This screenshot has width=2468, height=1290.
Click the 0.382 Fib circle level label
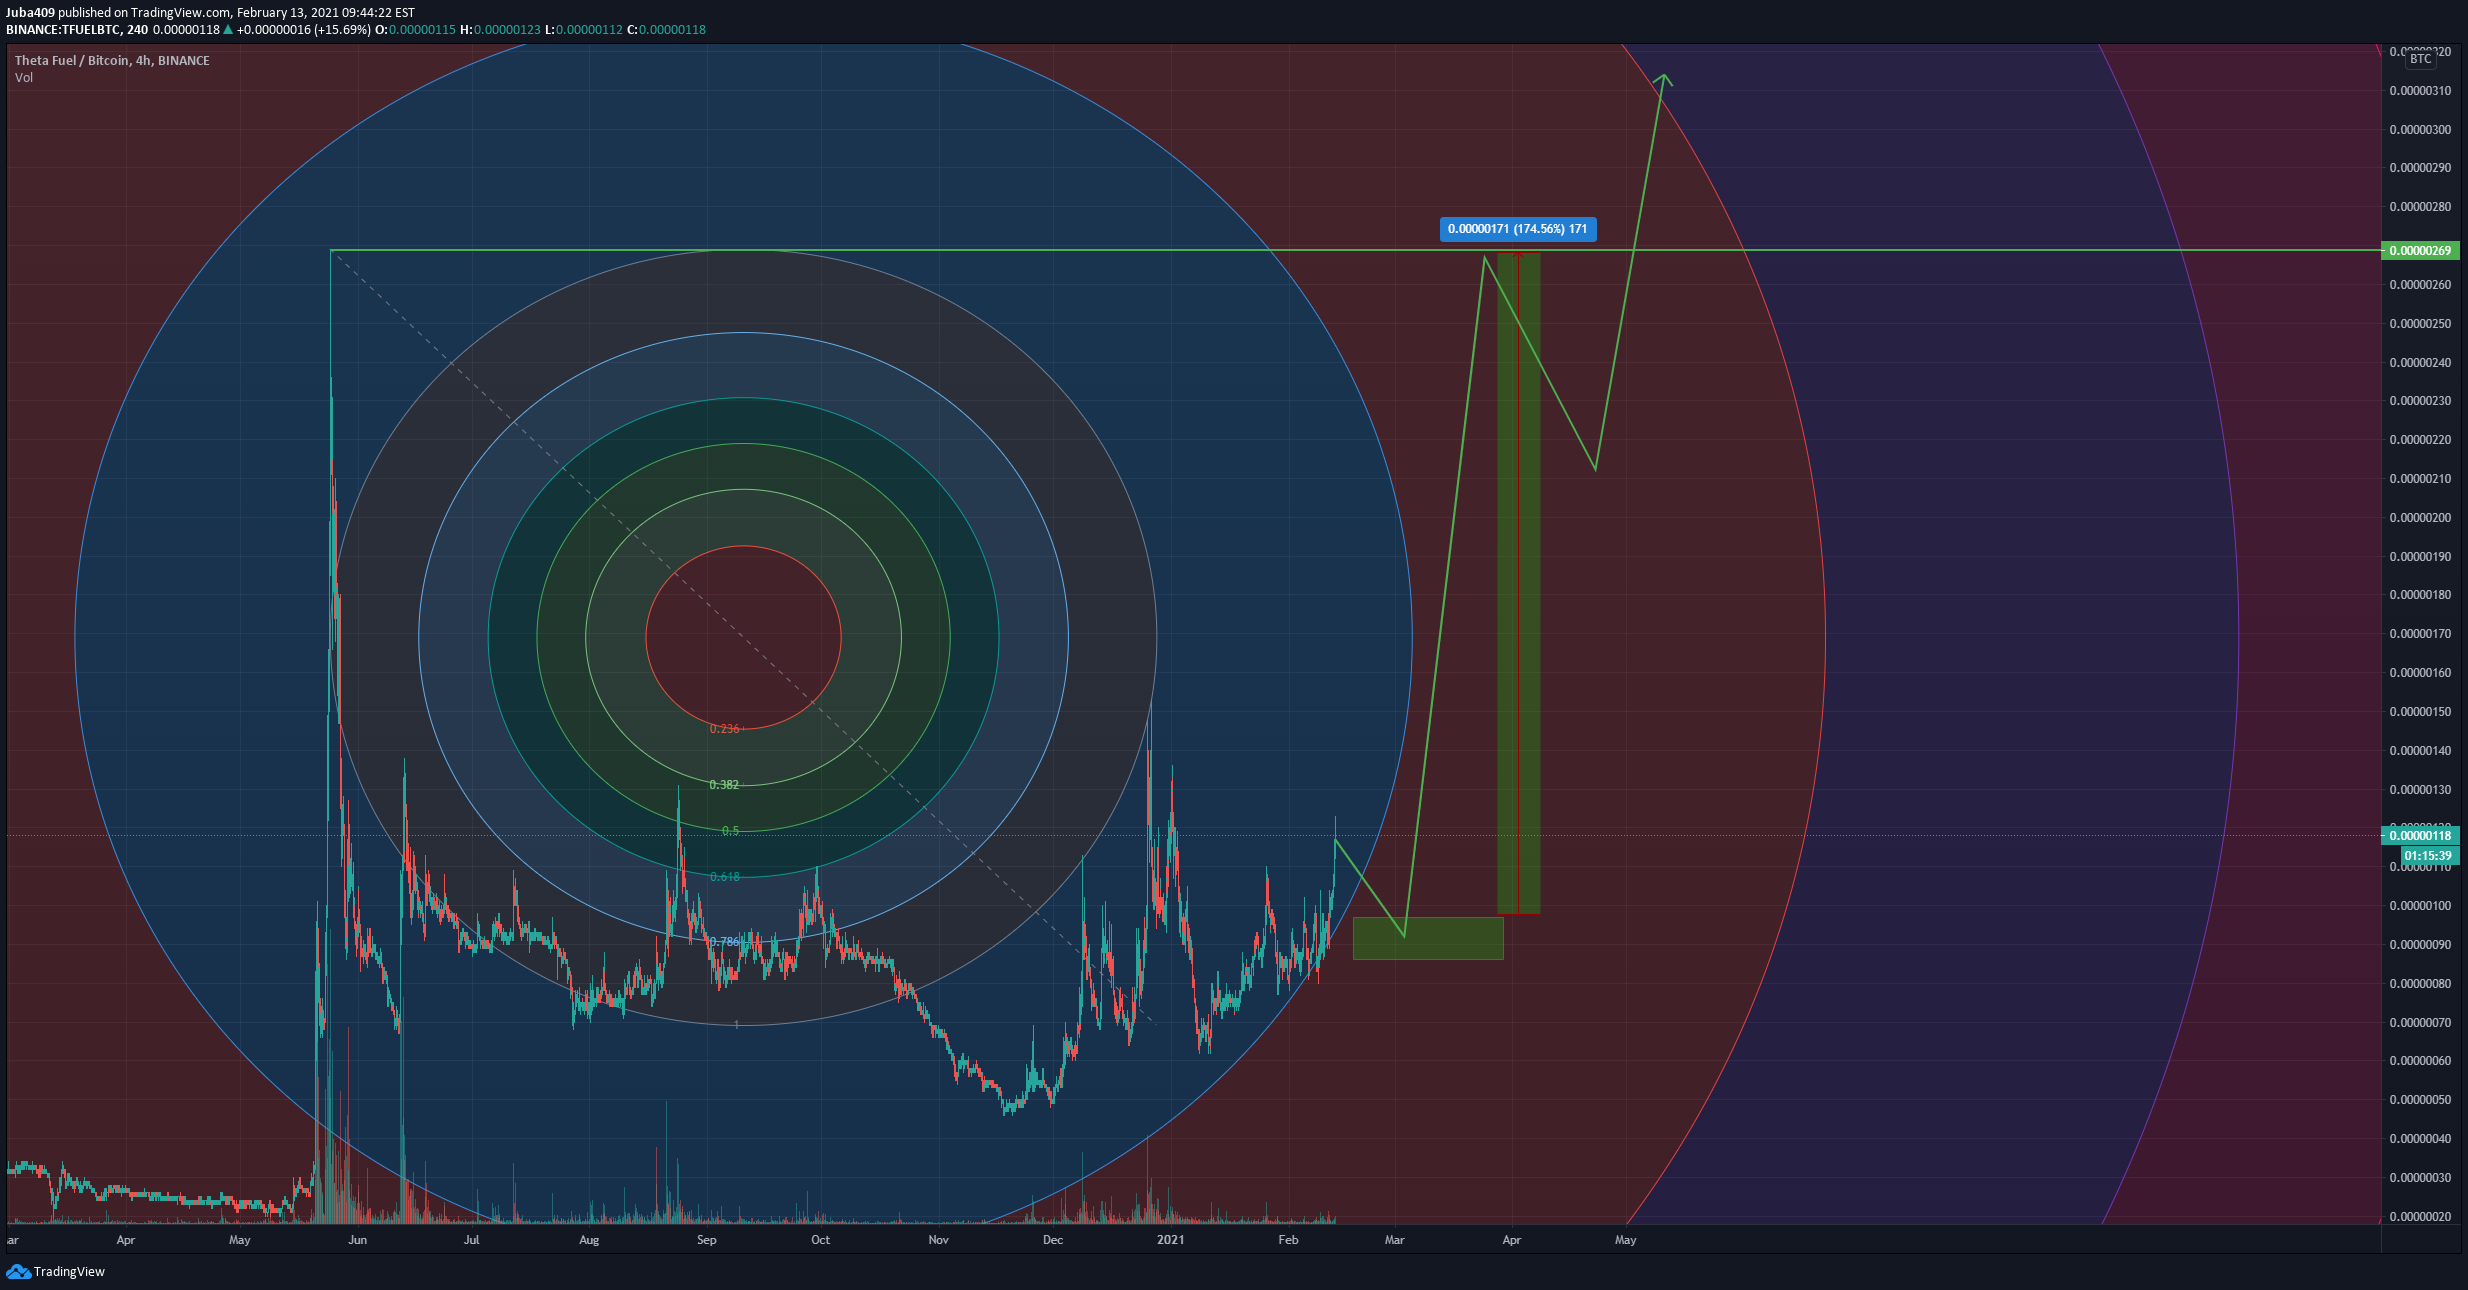[x=724, y=785]
